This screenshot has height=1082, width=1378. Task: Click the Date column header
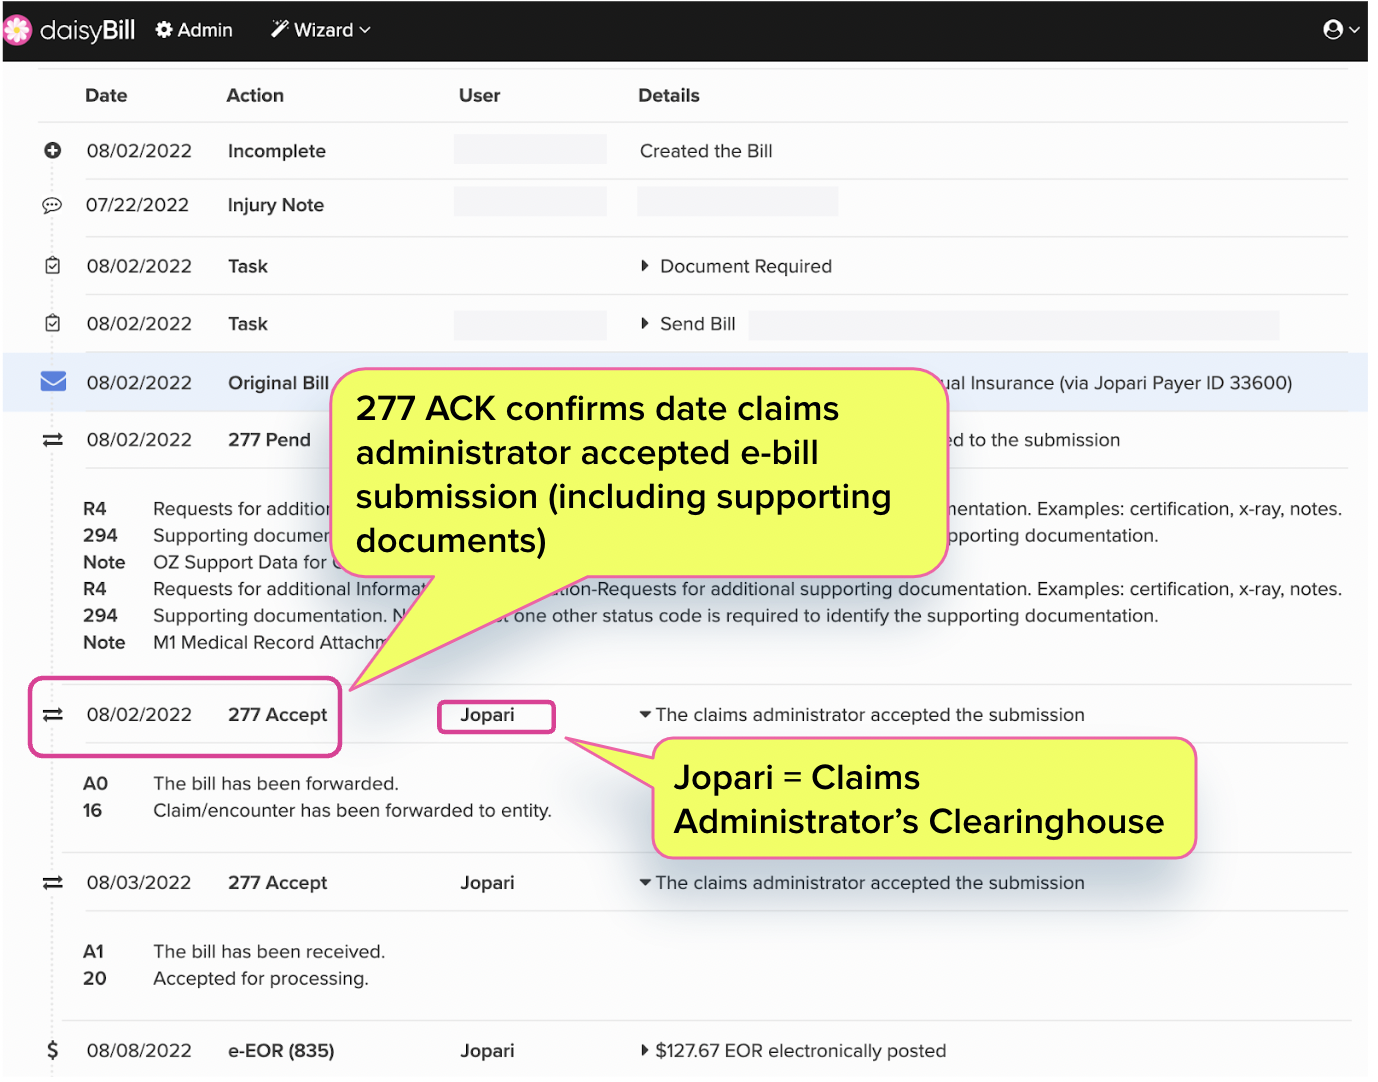click(x=106, y=95)
